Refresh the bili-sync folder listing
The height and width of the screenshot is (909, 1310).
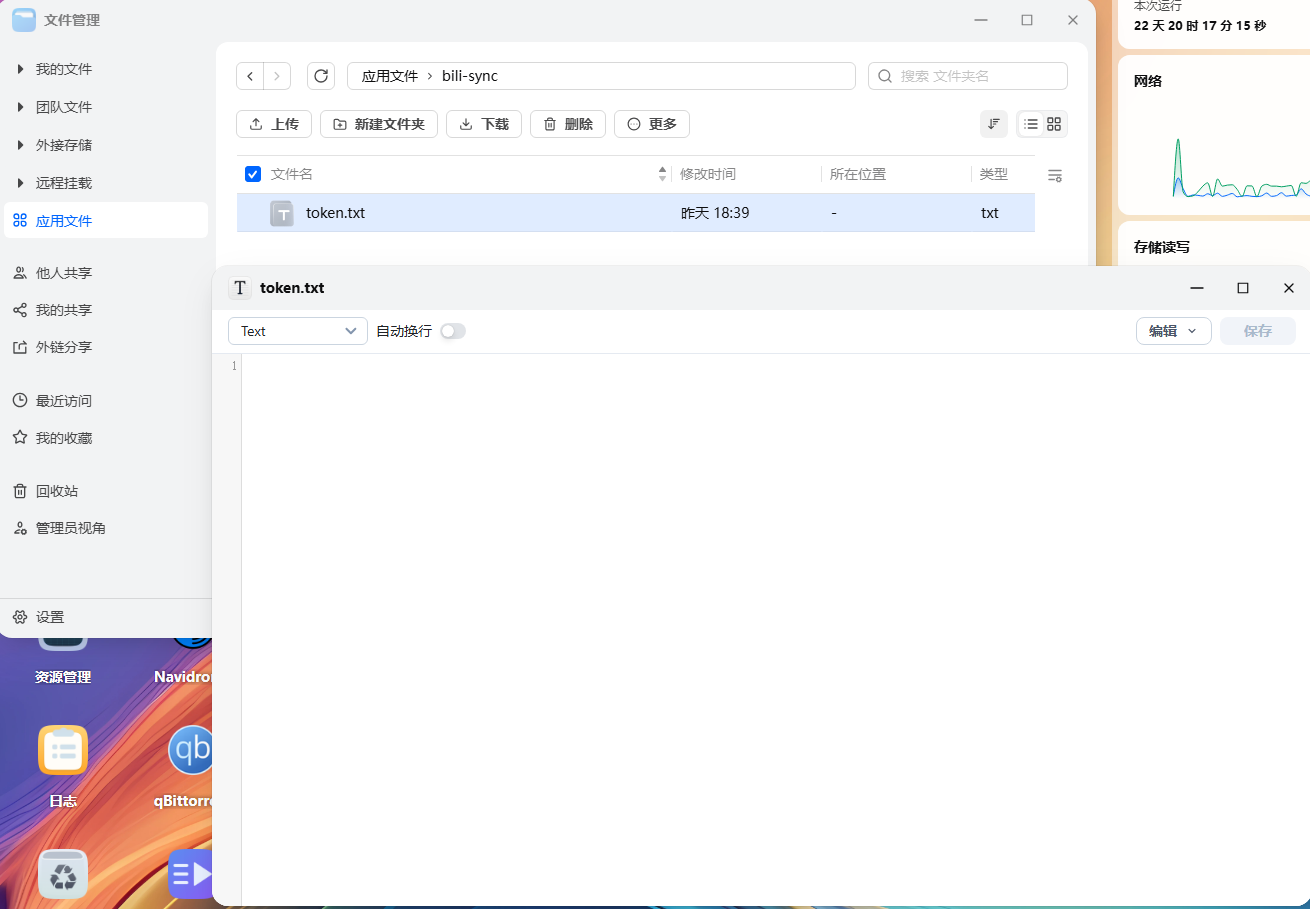click(x=321, y=76)
